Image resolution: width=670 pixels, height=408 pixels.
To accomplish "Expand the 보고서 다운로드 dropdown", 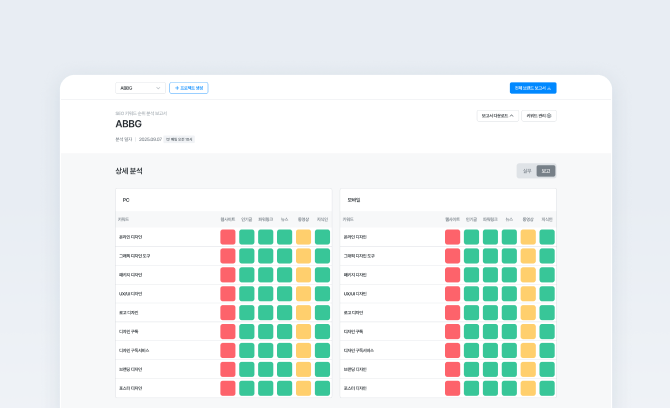I will tap(497, 116).
